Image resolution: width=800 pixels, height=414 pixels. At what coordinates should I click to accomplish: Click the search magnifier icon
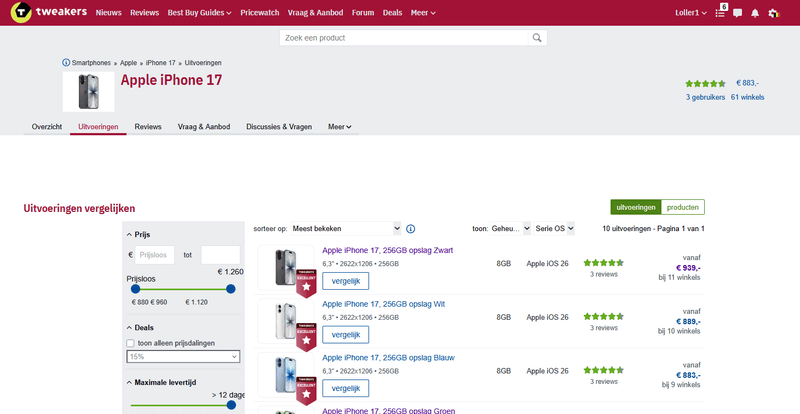coord(537,38)
